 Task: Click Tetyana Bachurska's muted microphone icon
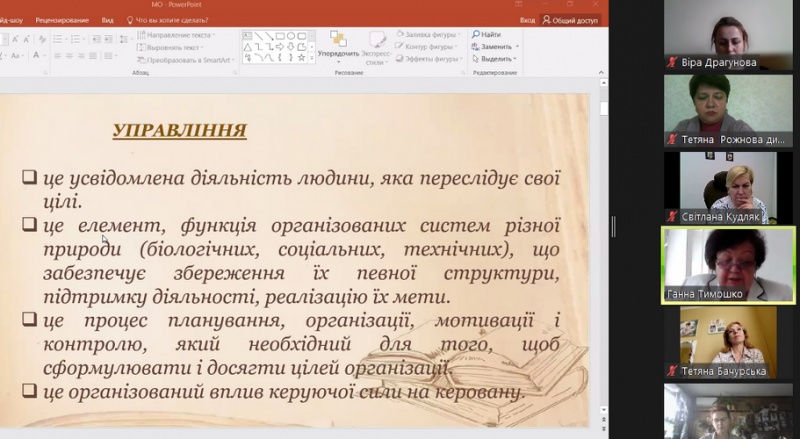671,370
